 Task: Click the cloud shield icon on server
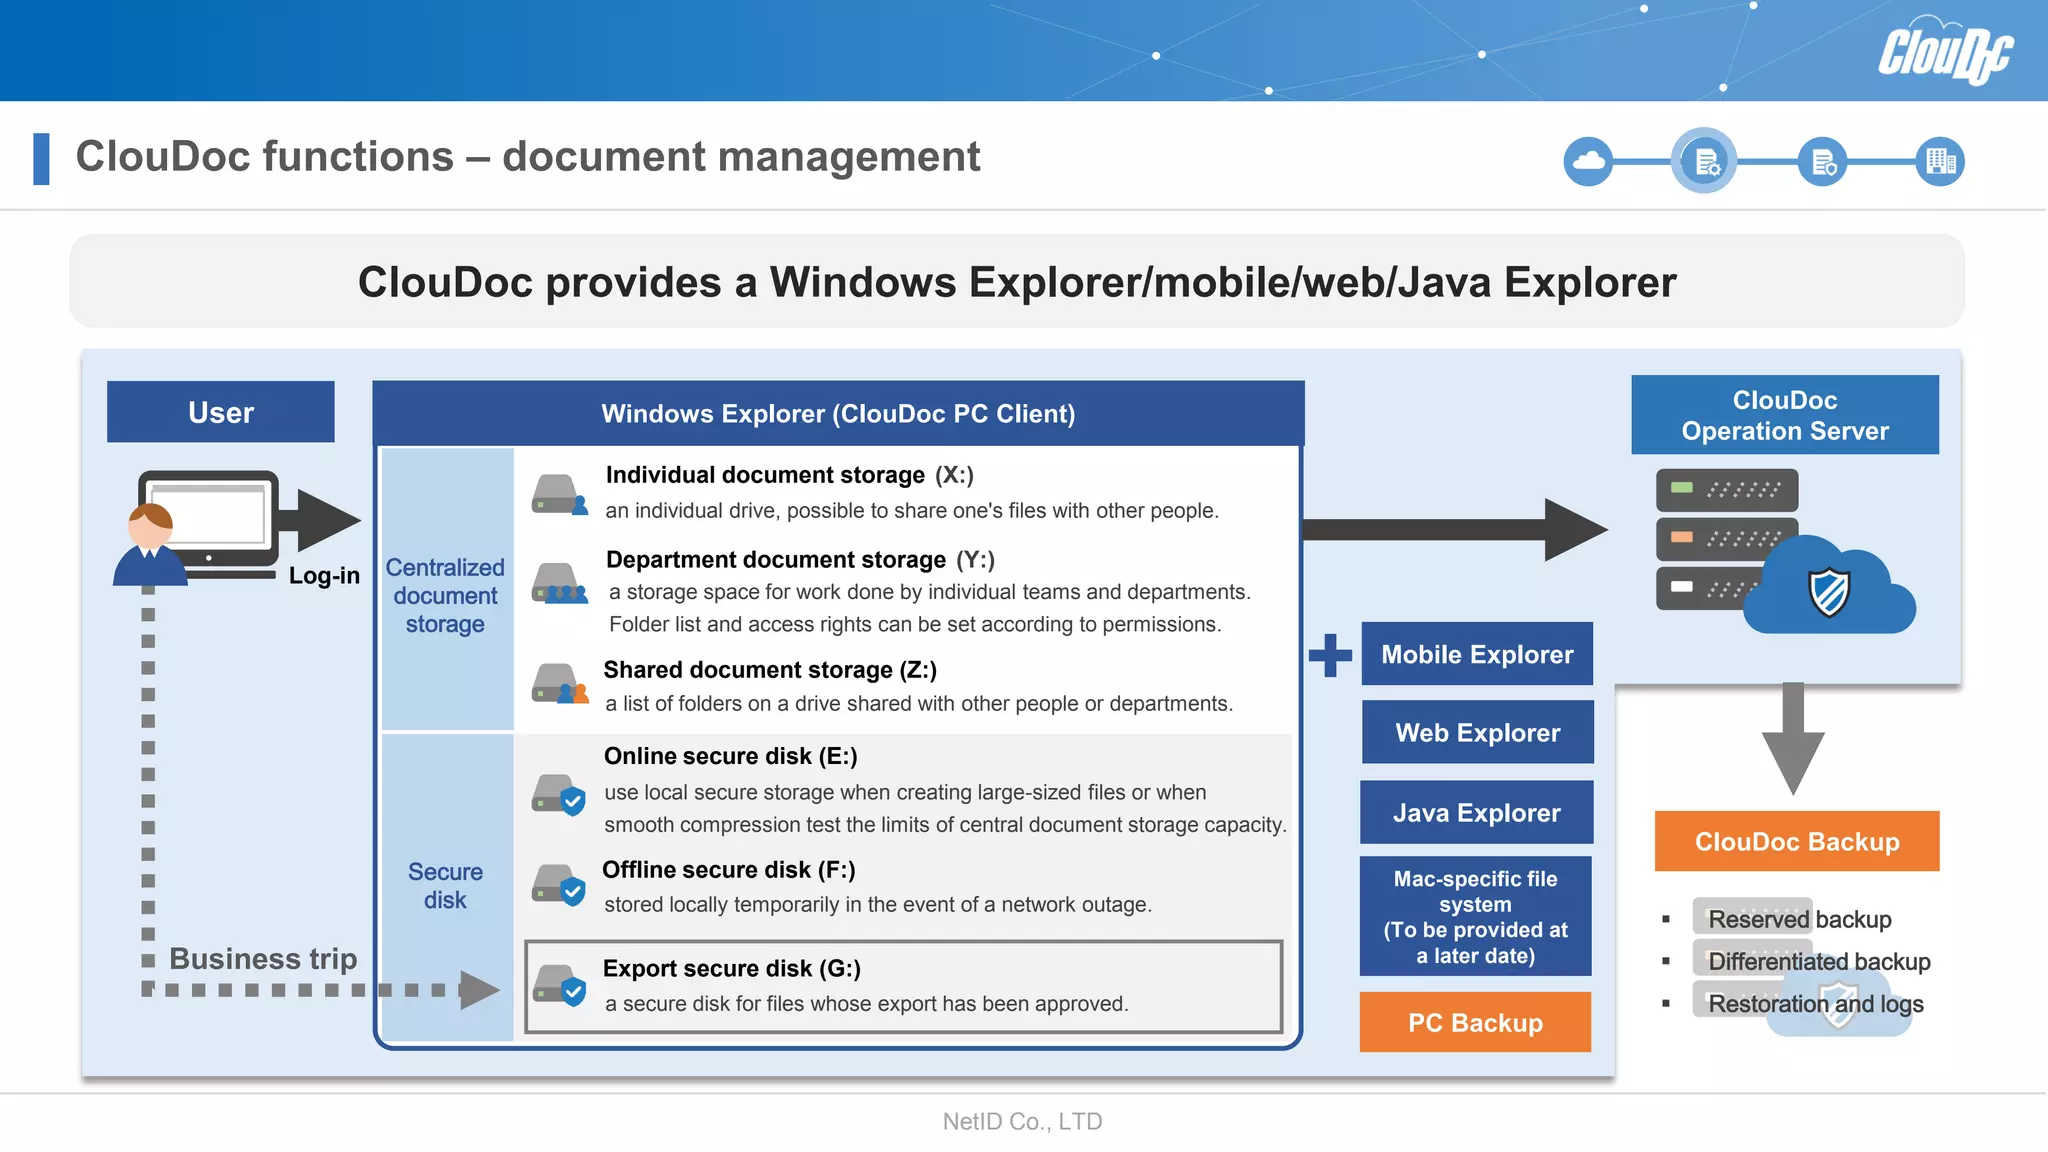[1829, 585]
